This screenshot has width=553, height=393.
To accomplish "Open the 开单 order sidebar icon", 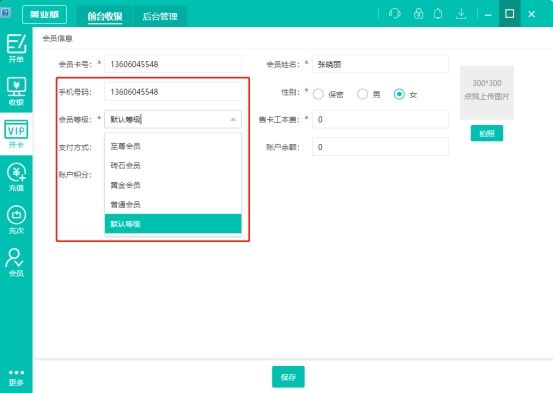I will [16, 48].
